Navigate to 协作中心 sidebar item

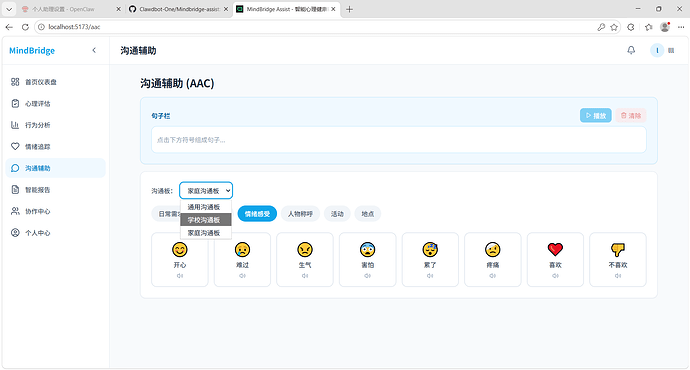pos(55,211)
